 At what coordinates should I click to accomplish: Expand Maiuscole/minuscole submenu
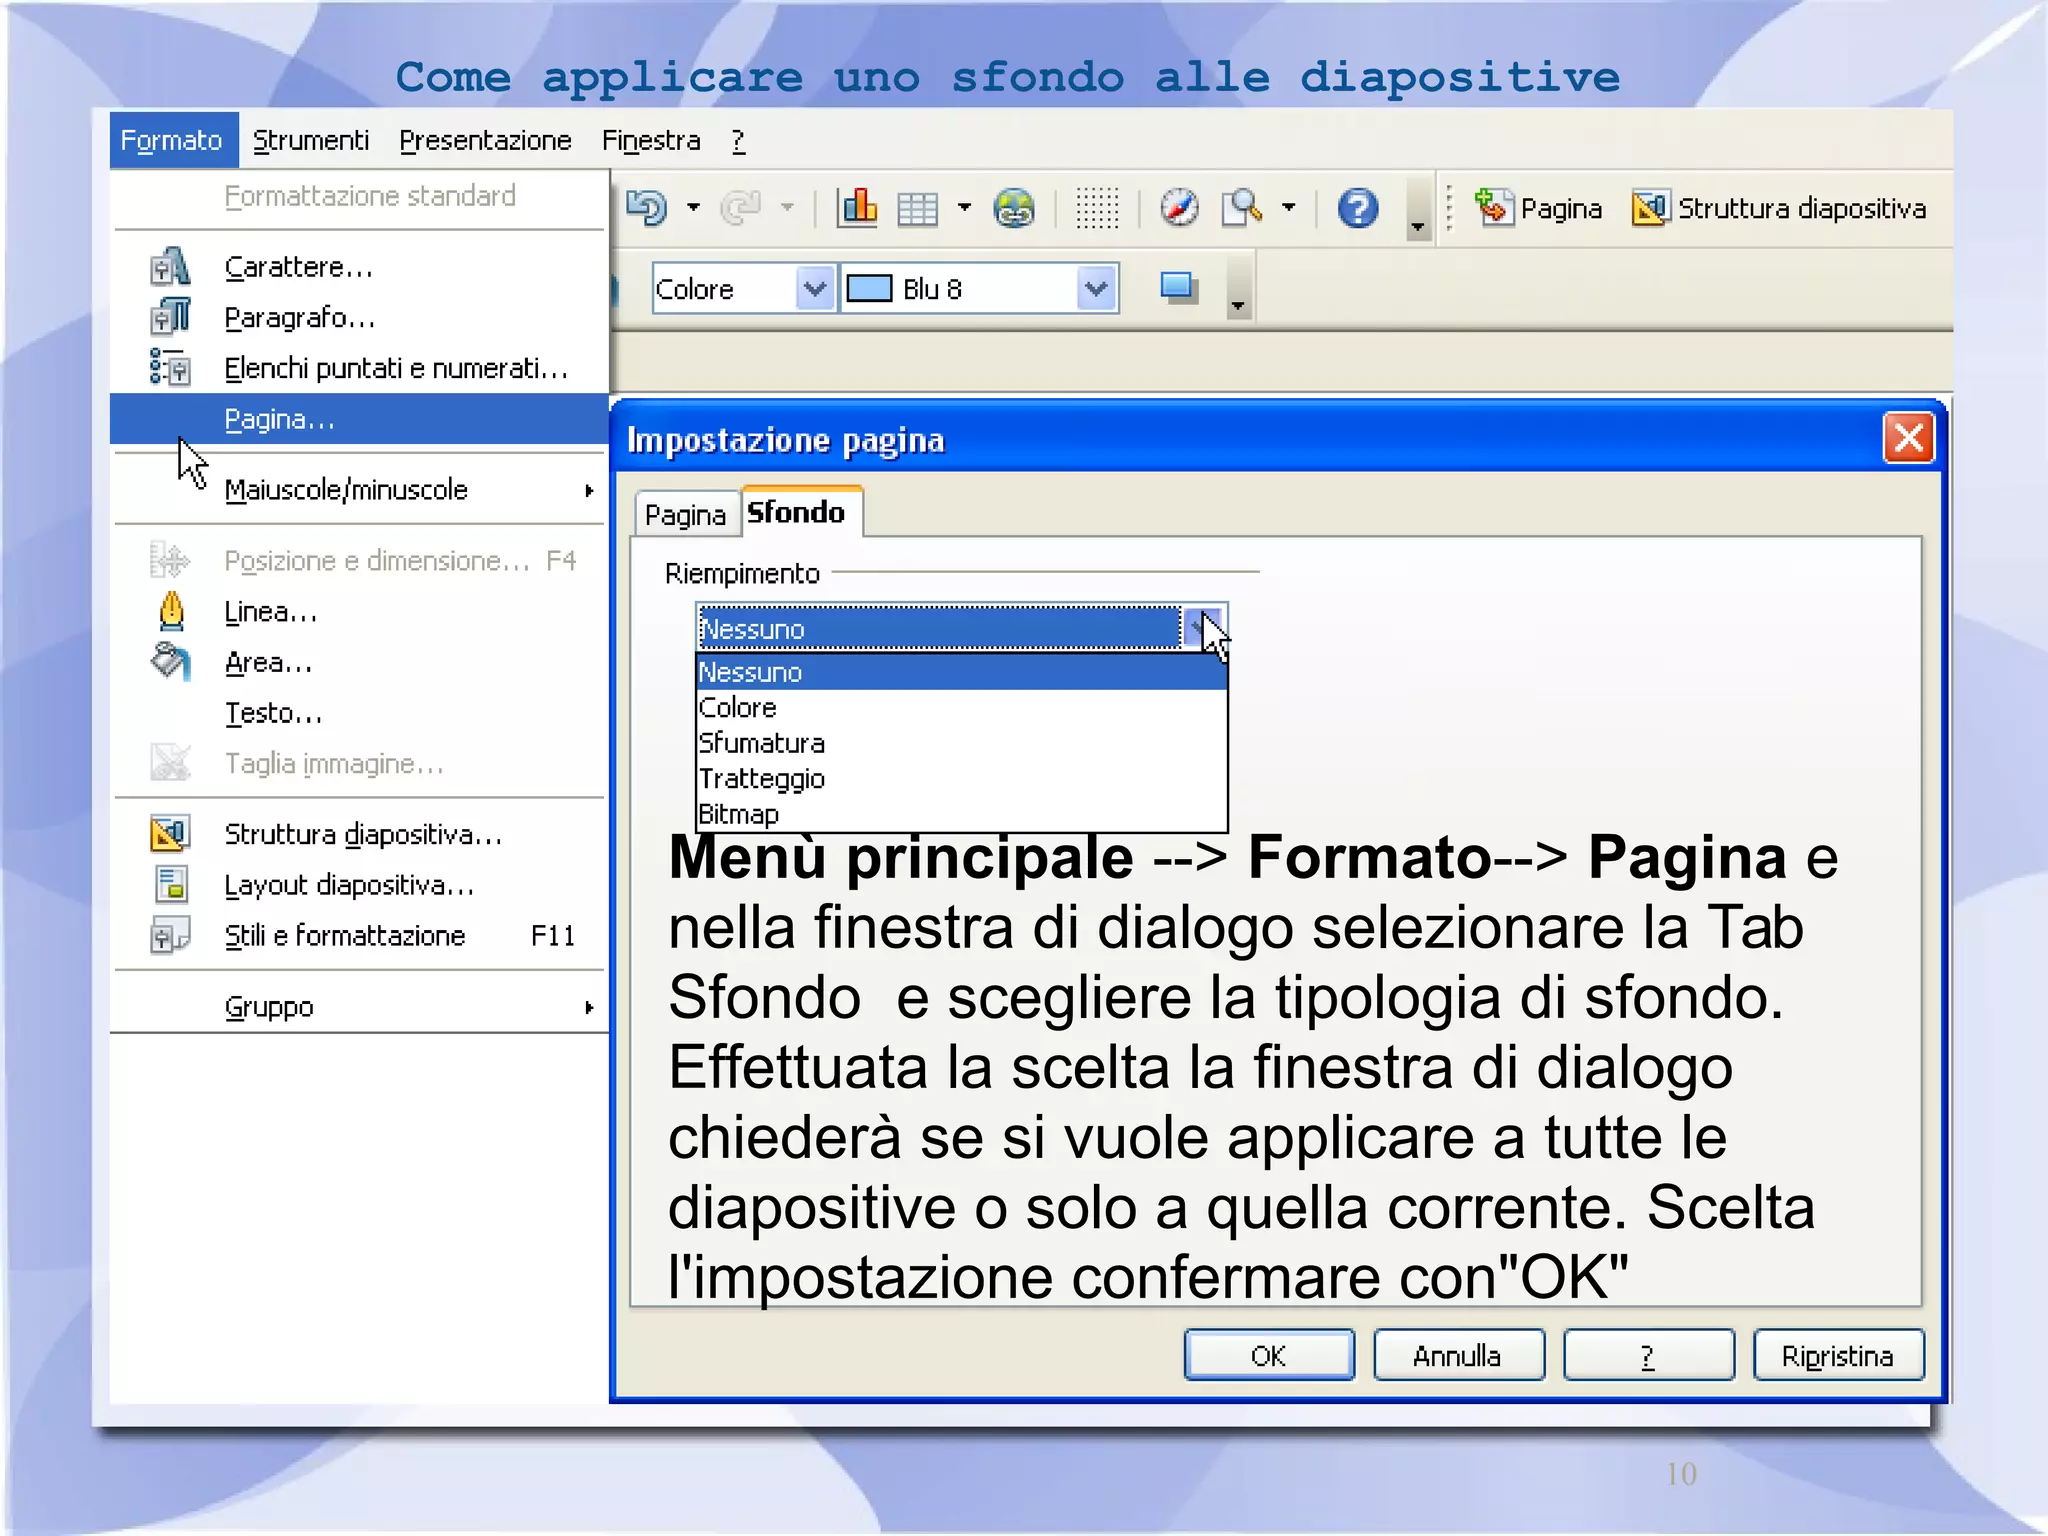click(358, 490)
